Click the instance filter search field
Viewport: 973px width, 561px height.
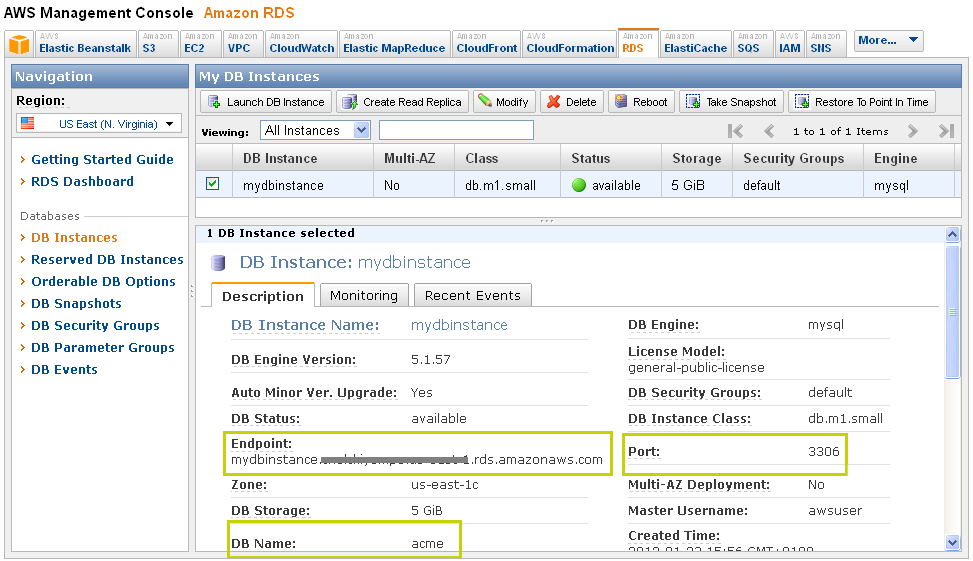pyautogui.click(x=456, y=130)
